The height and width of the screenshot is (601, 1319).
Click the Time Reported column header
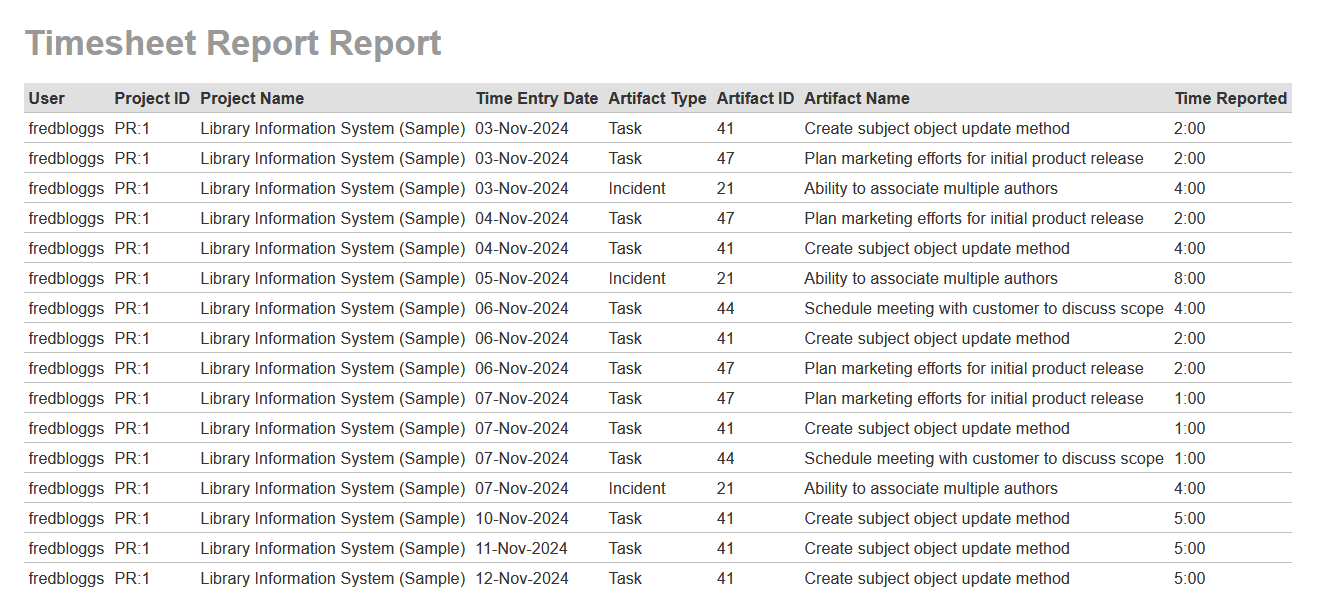pyautogui.click(x=1230, y=98)
